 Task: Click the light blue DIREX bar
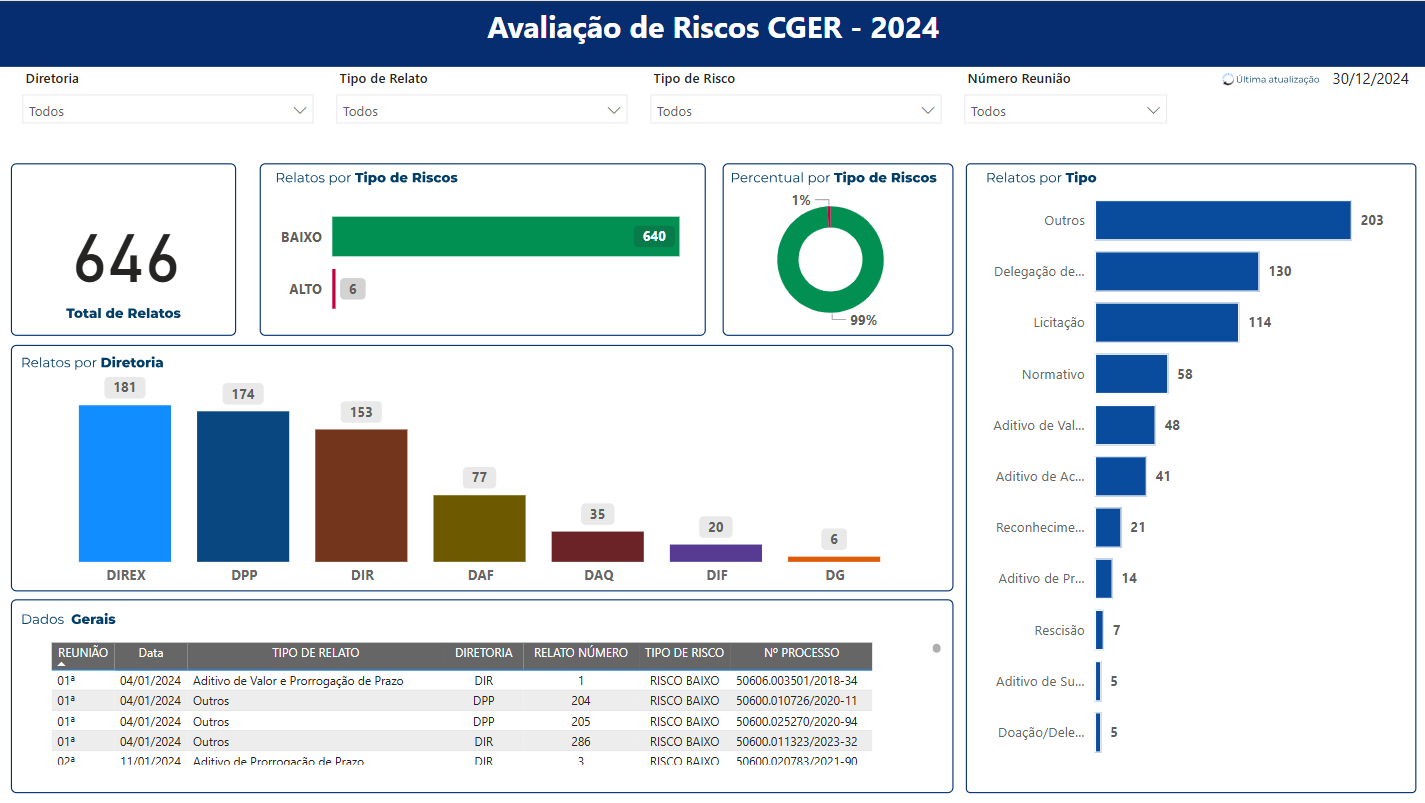click(x=125, y=483)
